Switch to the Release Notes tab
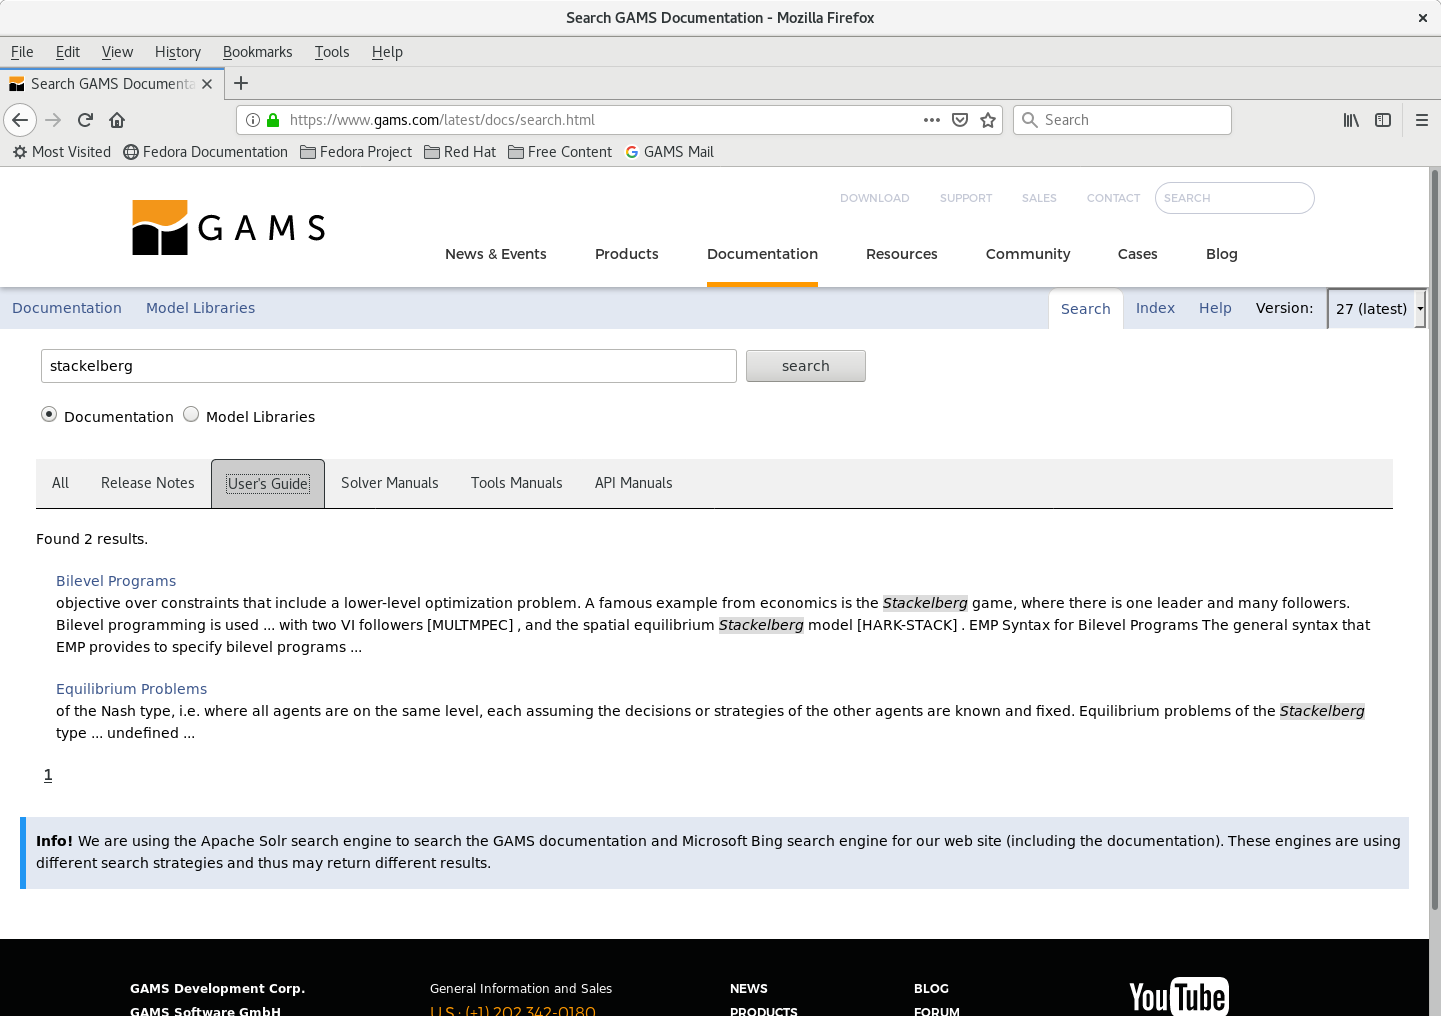Viewport: 1441px width, 1016px height. pos(148,483)
